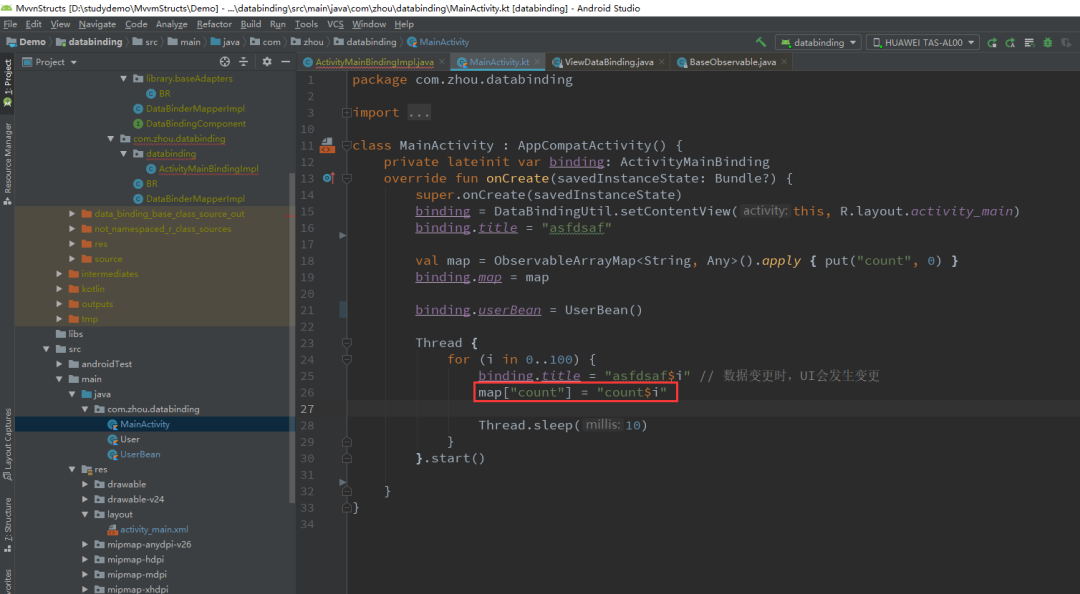Collapse the library.baseAdapters package

pos(124,79)
